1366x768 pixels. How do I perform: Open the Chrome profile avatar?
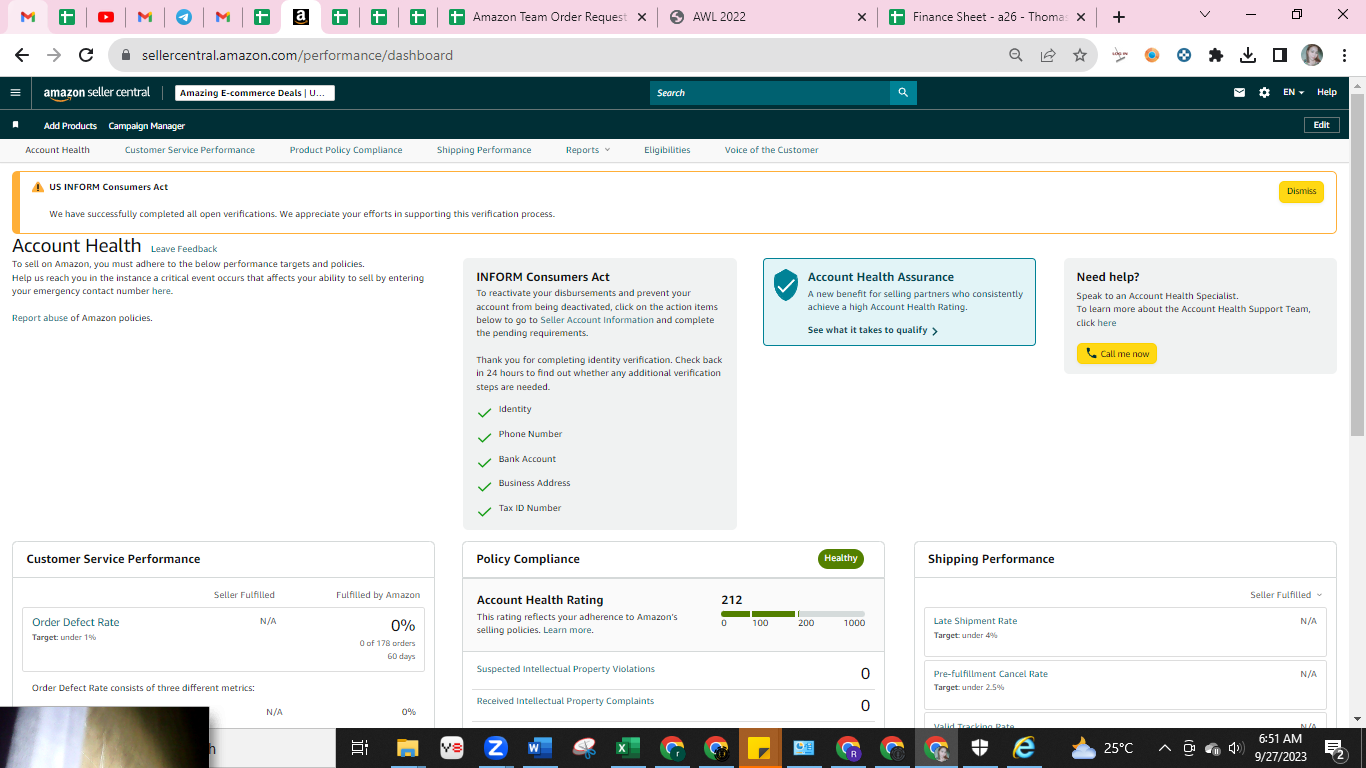(x=1312, y=56)
